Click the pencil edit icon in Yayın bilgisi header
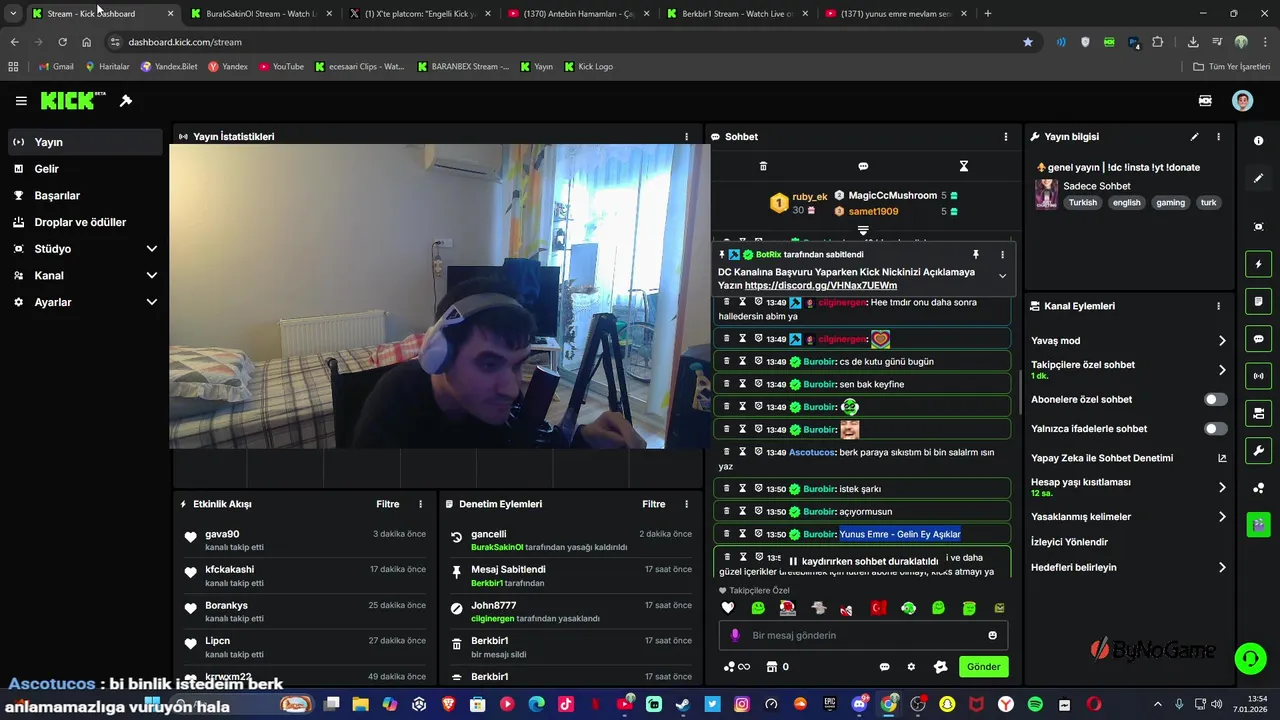Viewport: 1280px width, 720px height. click(x=1194, y=137)
